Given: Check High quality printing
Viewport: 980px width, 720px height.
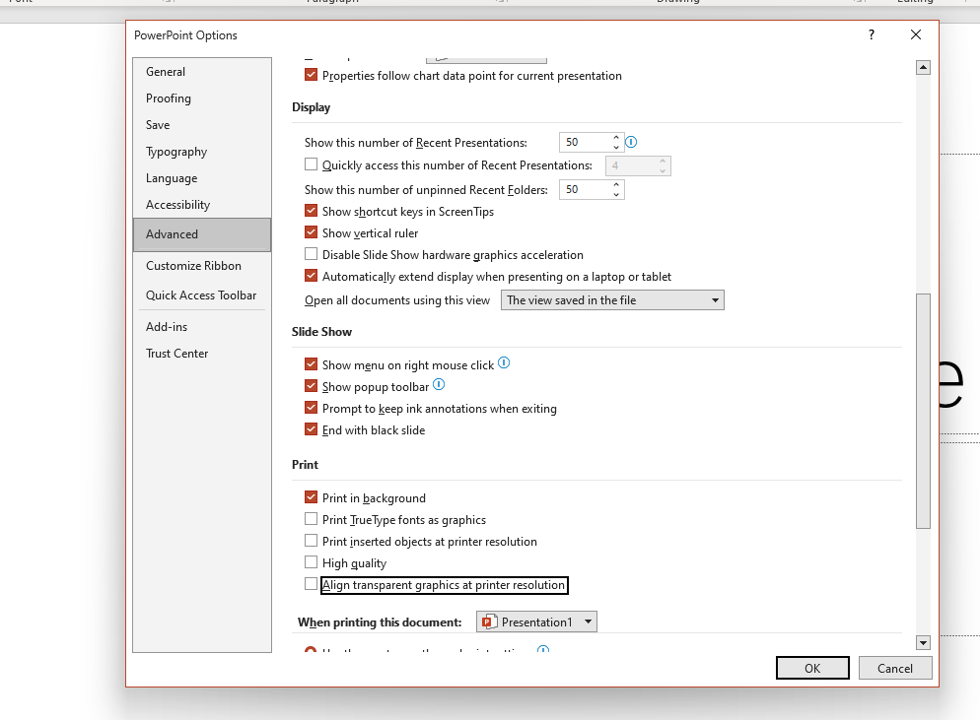Looking at the screenshot, I should (x=311, y=563).
